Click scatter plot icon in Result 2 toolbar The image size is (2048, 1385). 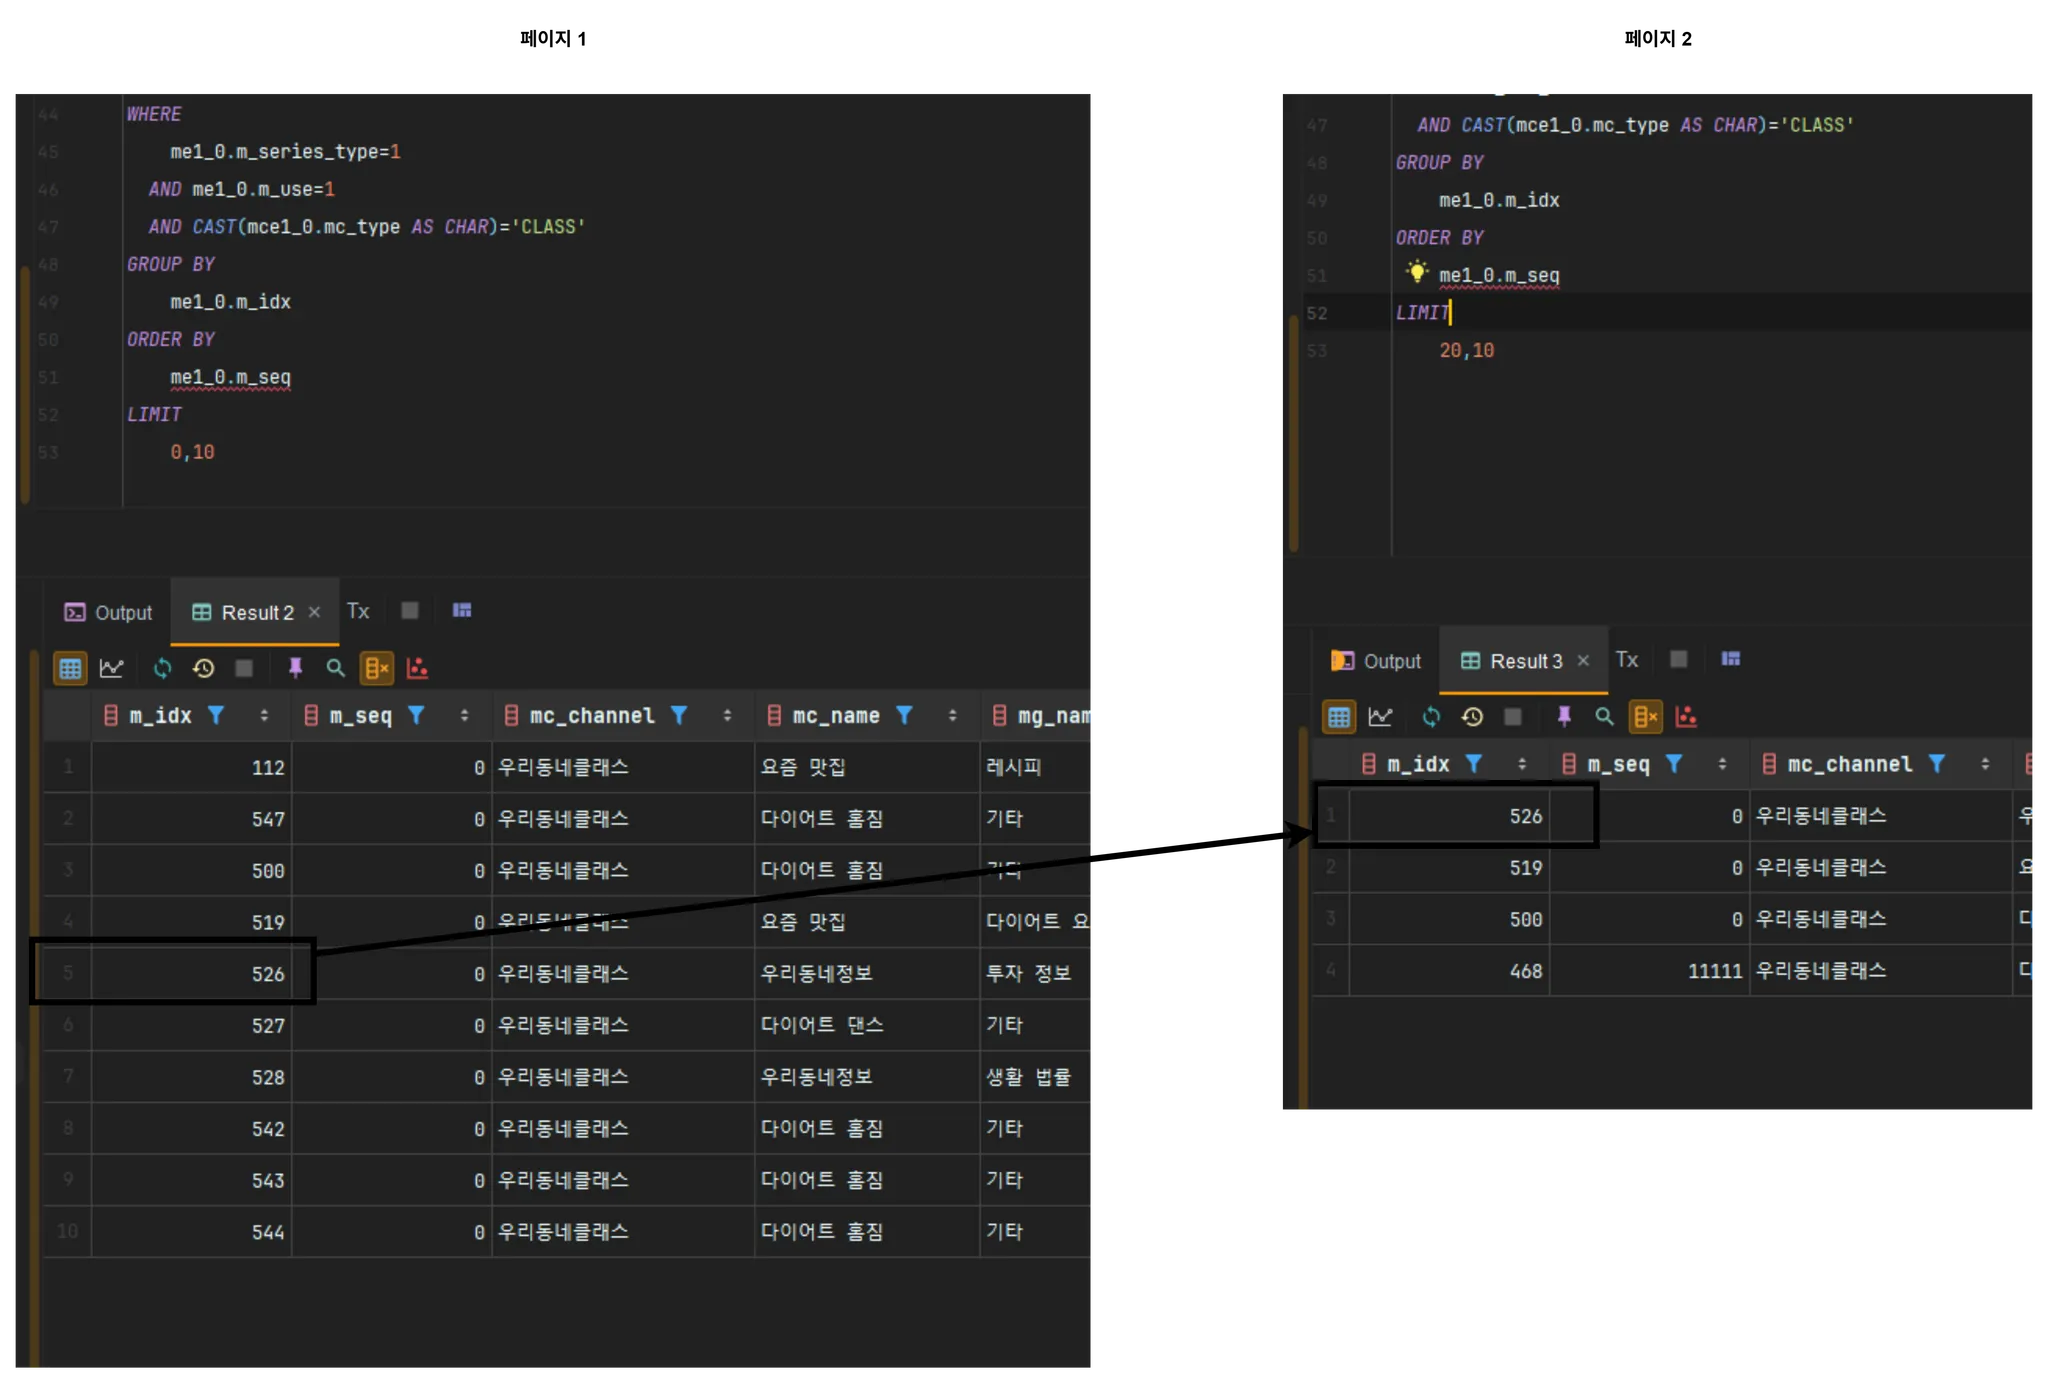click(417, 668)
